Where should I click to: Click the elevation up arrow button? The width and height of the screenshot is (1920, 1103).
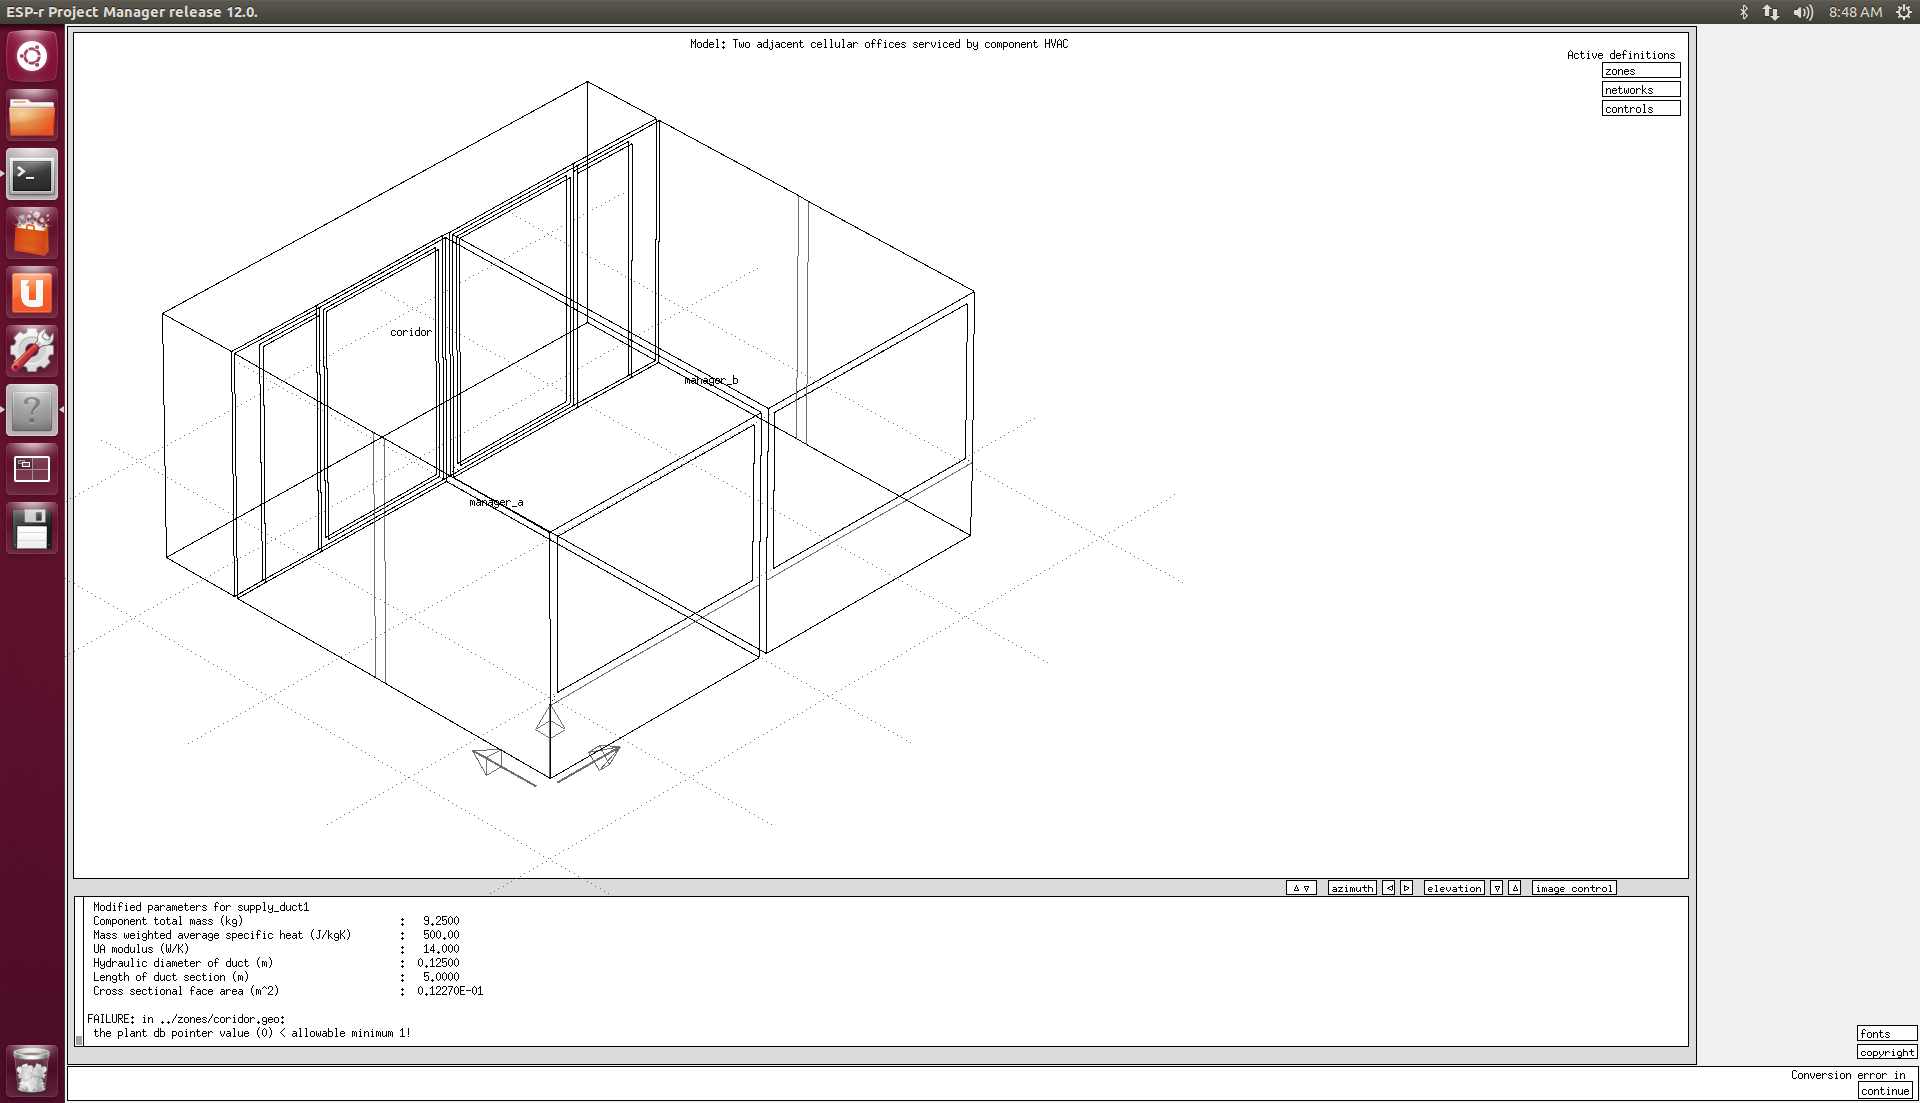1515,888
